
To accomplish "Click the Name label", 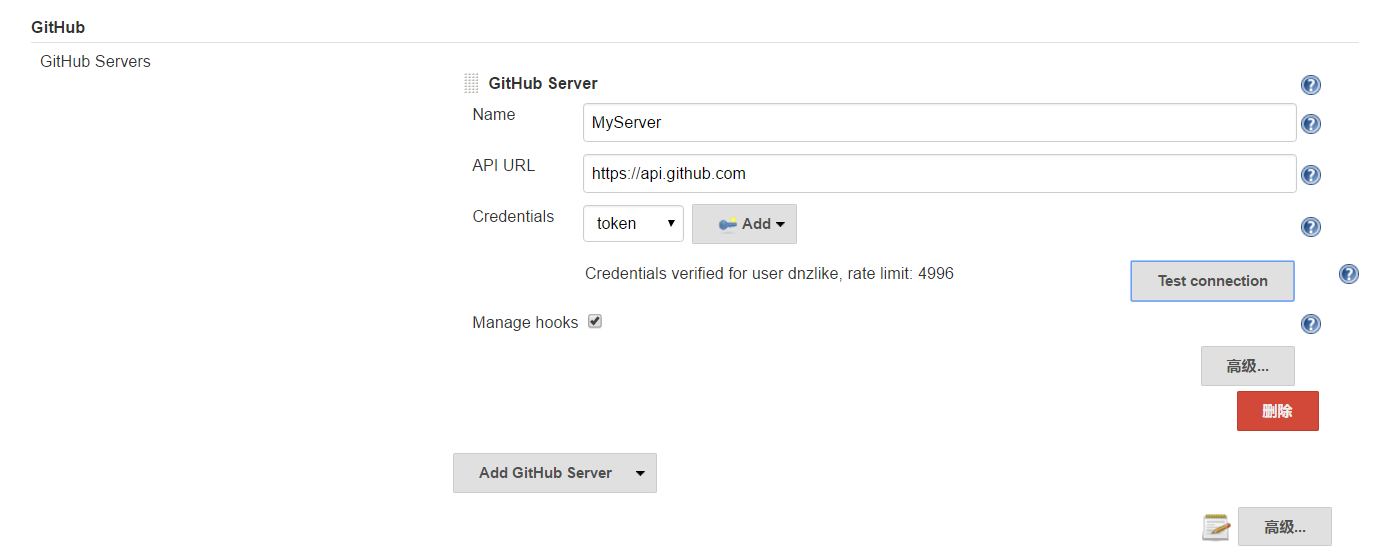I will pos(493,115).
